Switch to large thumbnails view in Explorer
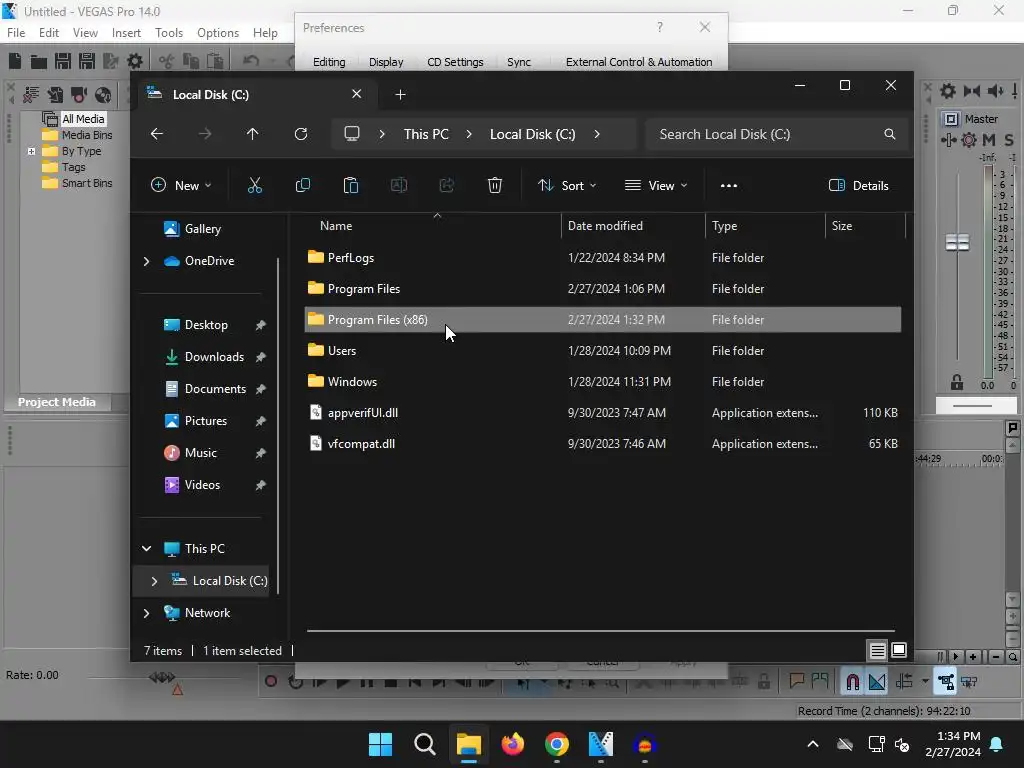This screenshot has height=768, width=1024. pos(899,650)
